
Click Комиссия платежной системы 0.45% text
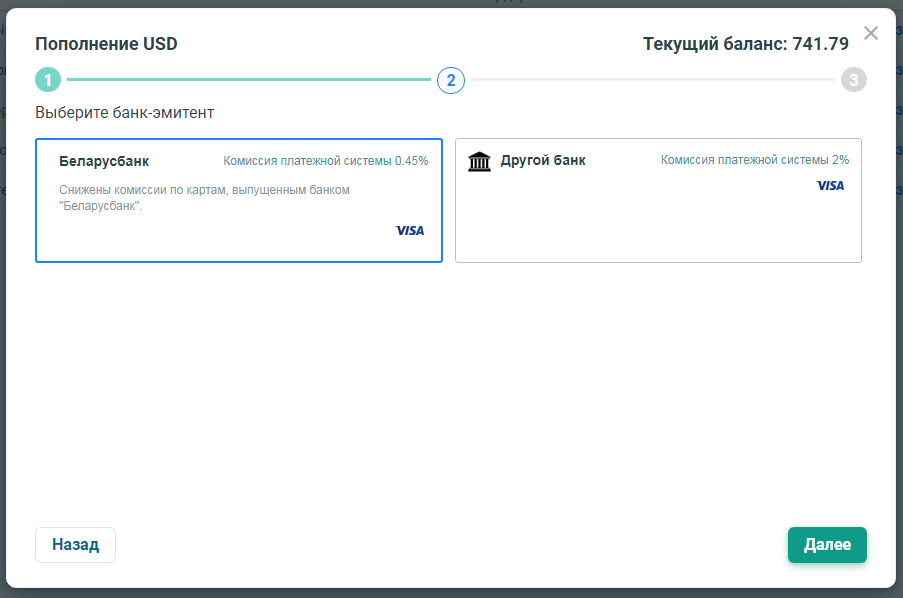[x=326, y=161]
